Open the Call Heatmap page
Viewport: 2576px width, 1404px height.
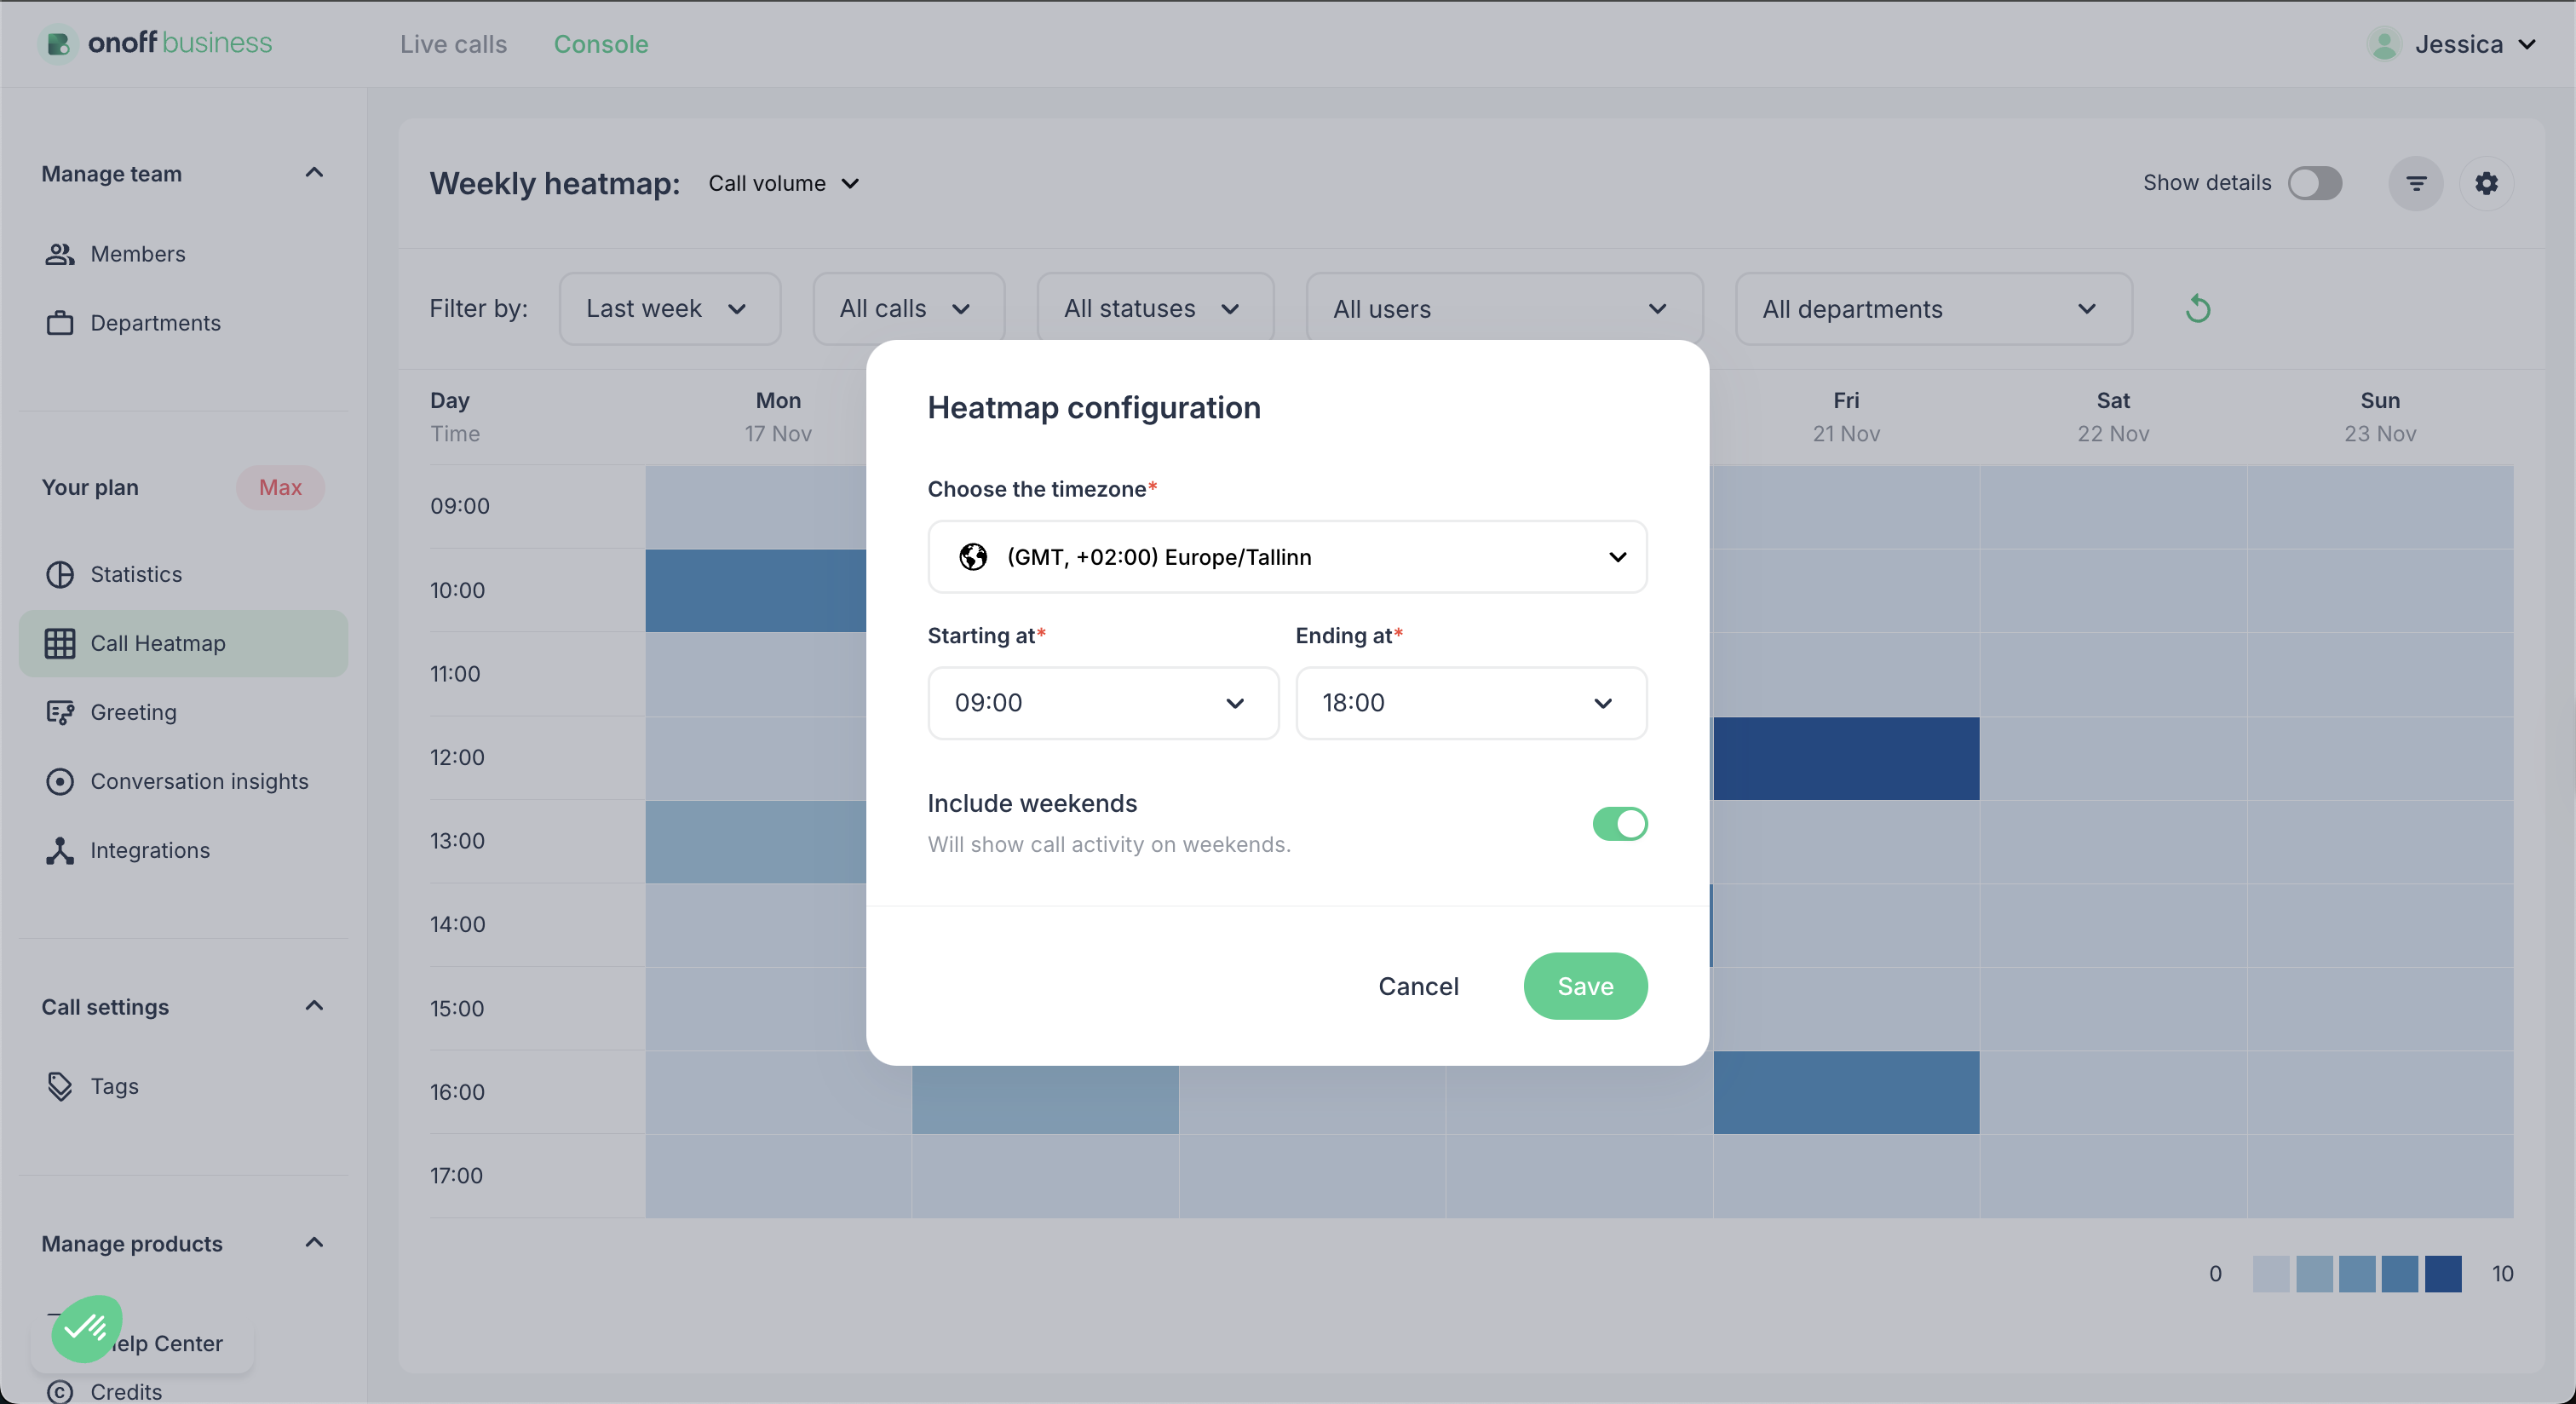[183, 643]
